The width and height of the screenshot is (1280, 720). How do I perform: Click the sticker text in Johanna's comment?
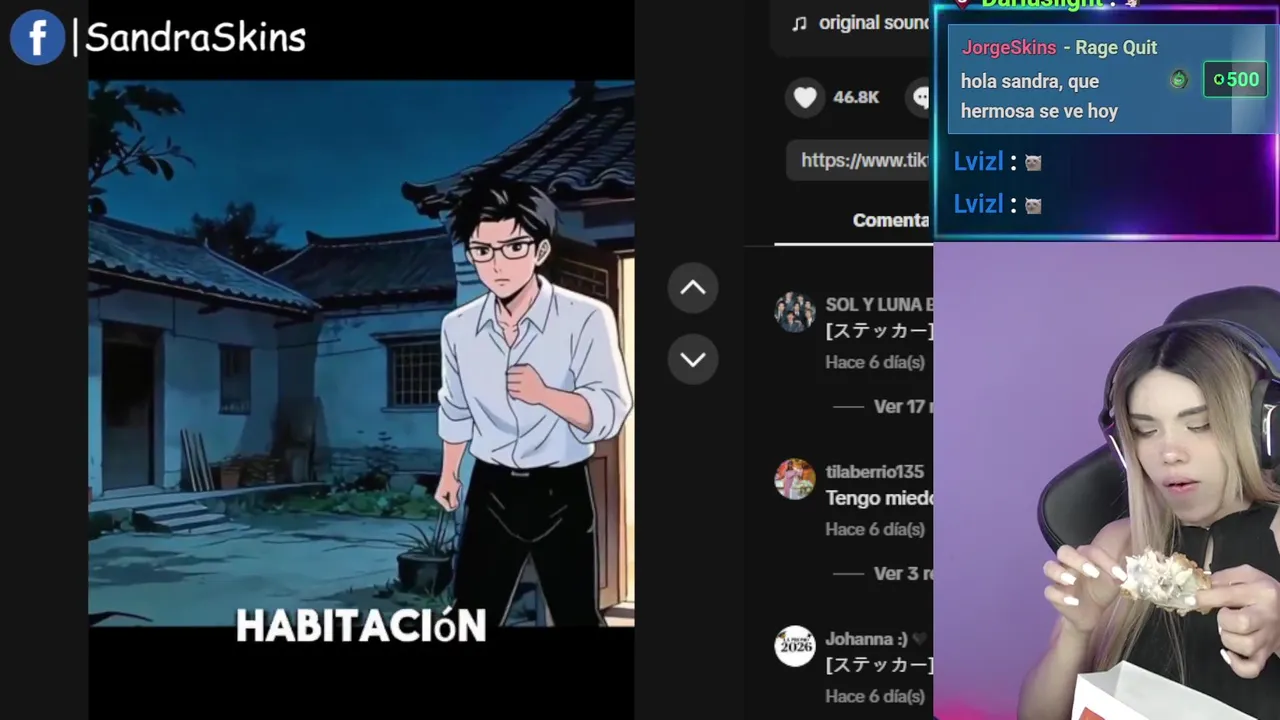(879, 665)
